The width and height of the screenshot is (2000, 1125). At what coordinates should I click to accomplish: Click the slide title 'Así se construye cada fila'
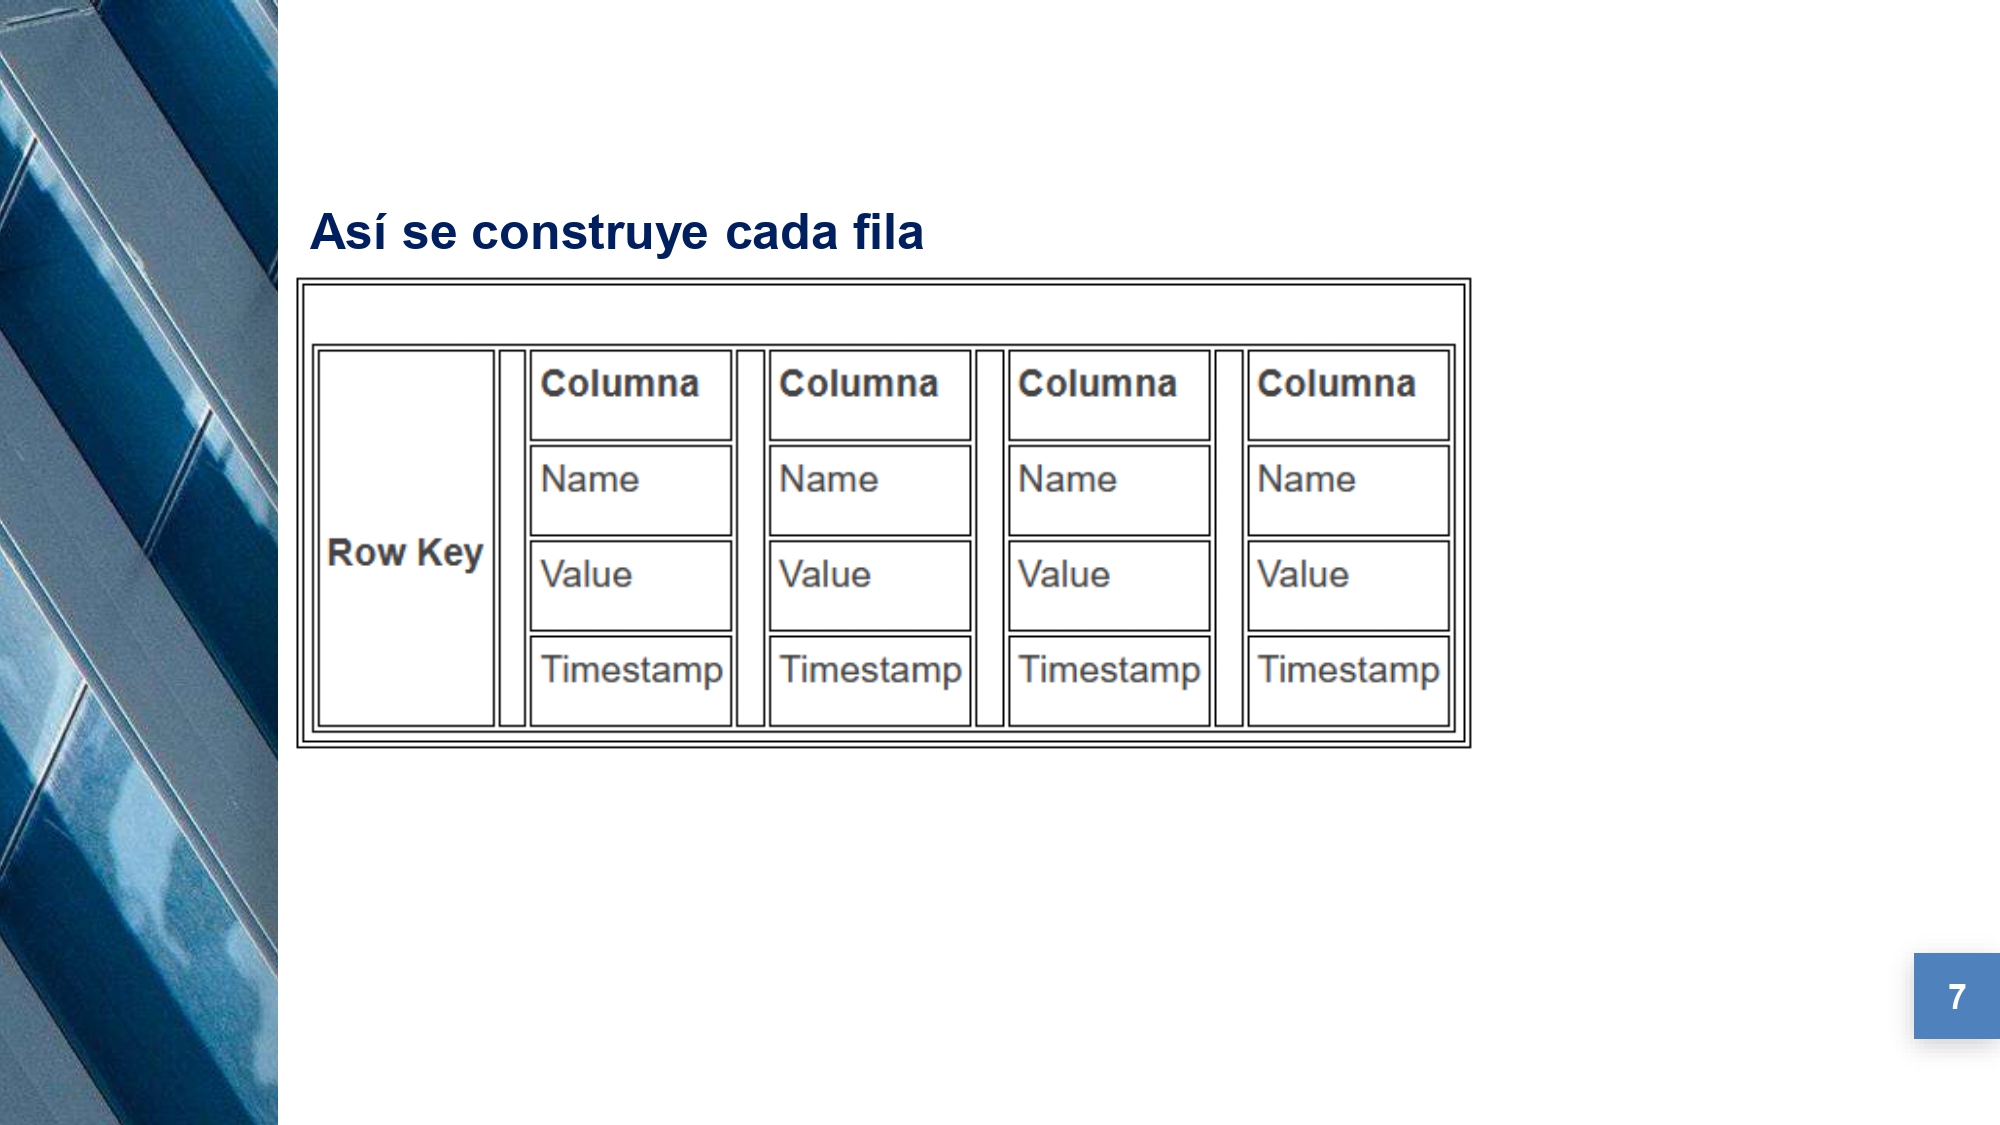pyautogui.click(x=617, y=232)
